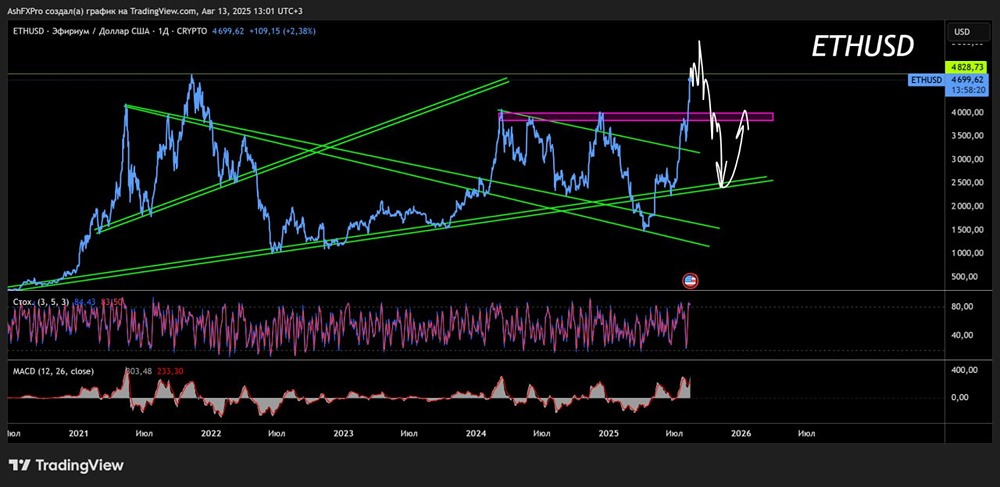
Task: Click the stochastic value 83,50
Action: [111, 302]
